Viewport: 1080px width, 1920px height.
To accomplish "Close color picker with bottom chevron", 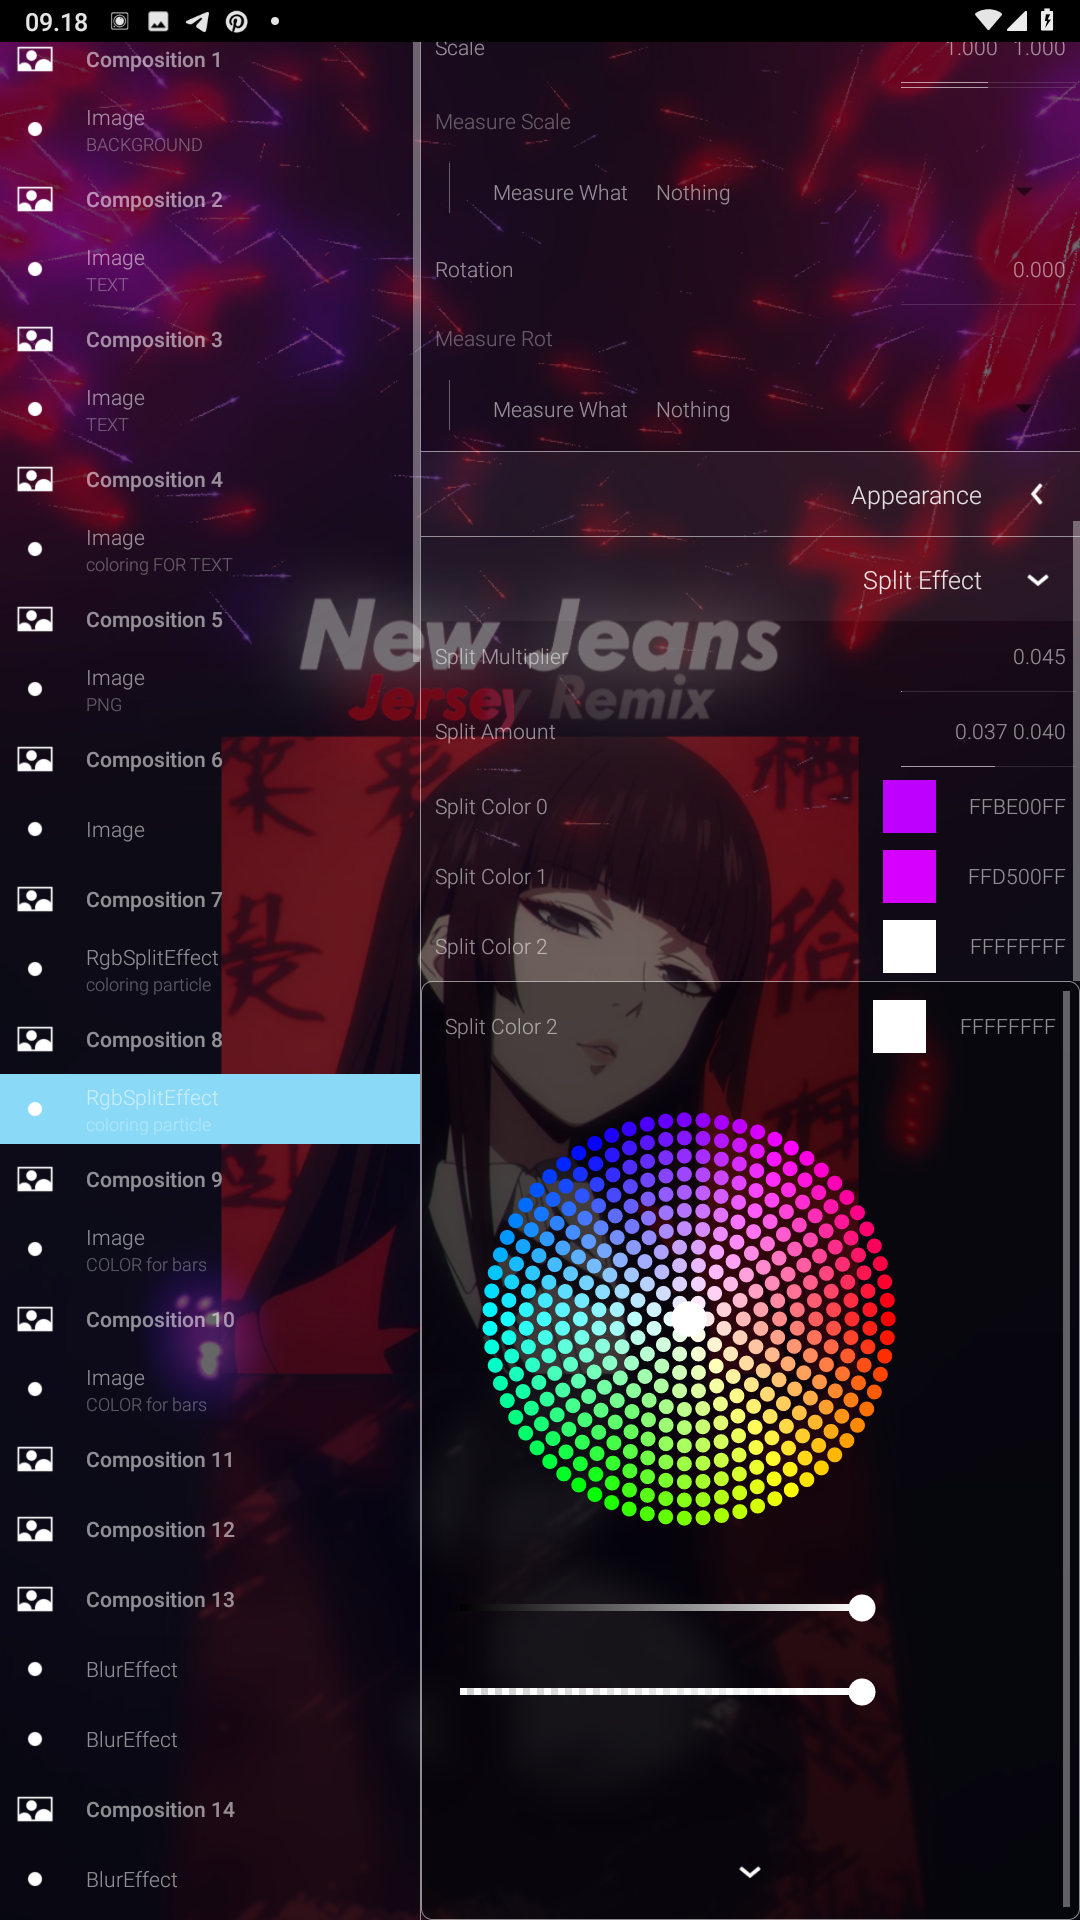I will tap(749, 1872).
